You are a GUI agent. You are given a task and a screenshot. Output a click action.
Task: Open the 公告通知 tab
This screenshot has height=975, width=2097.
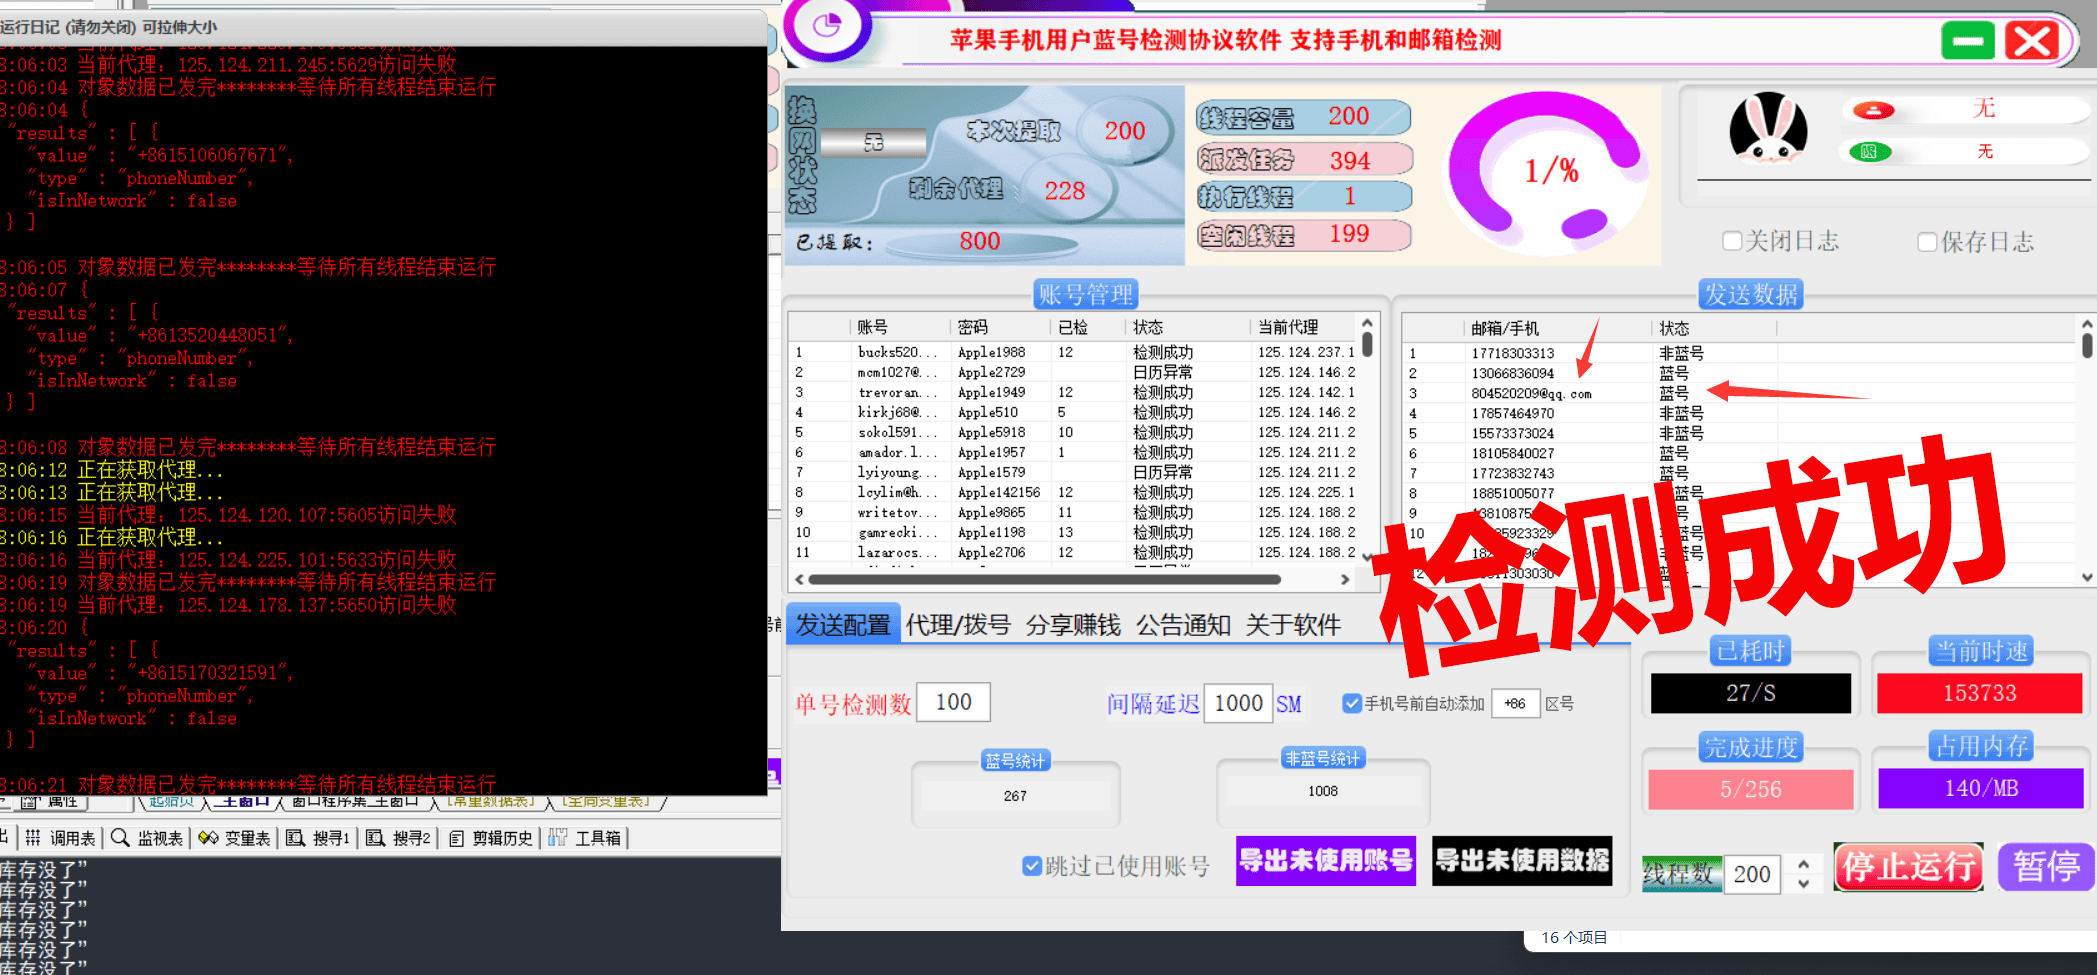(x=1183, y=626)
